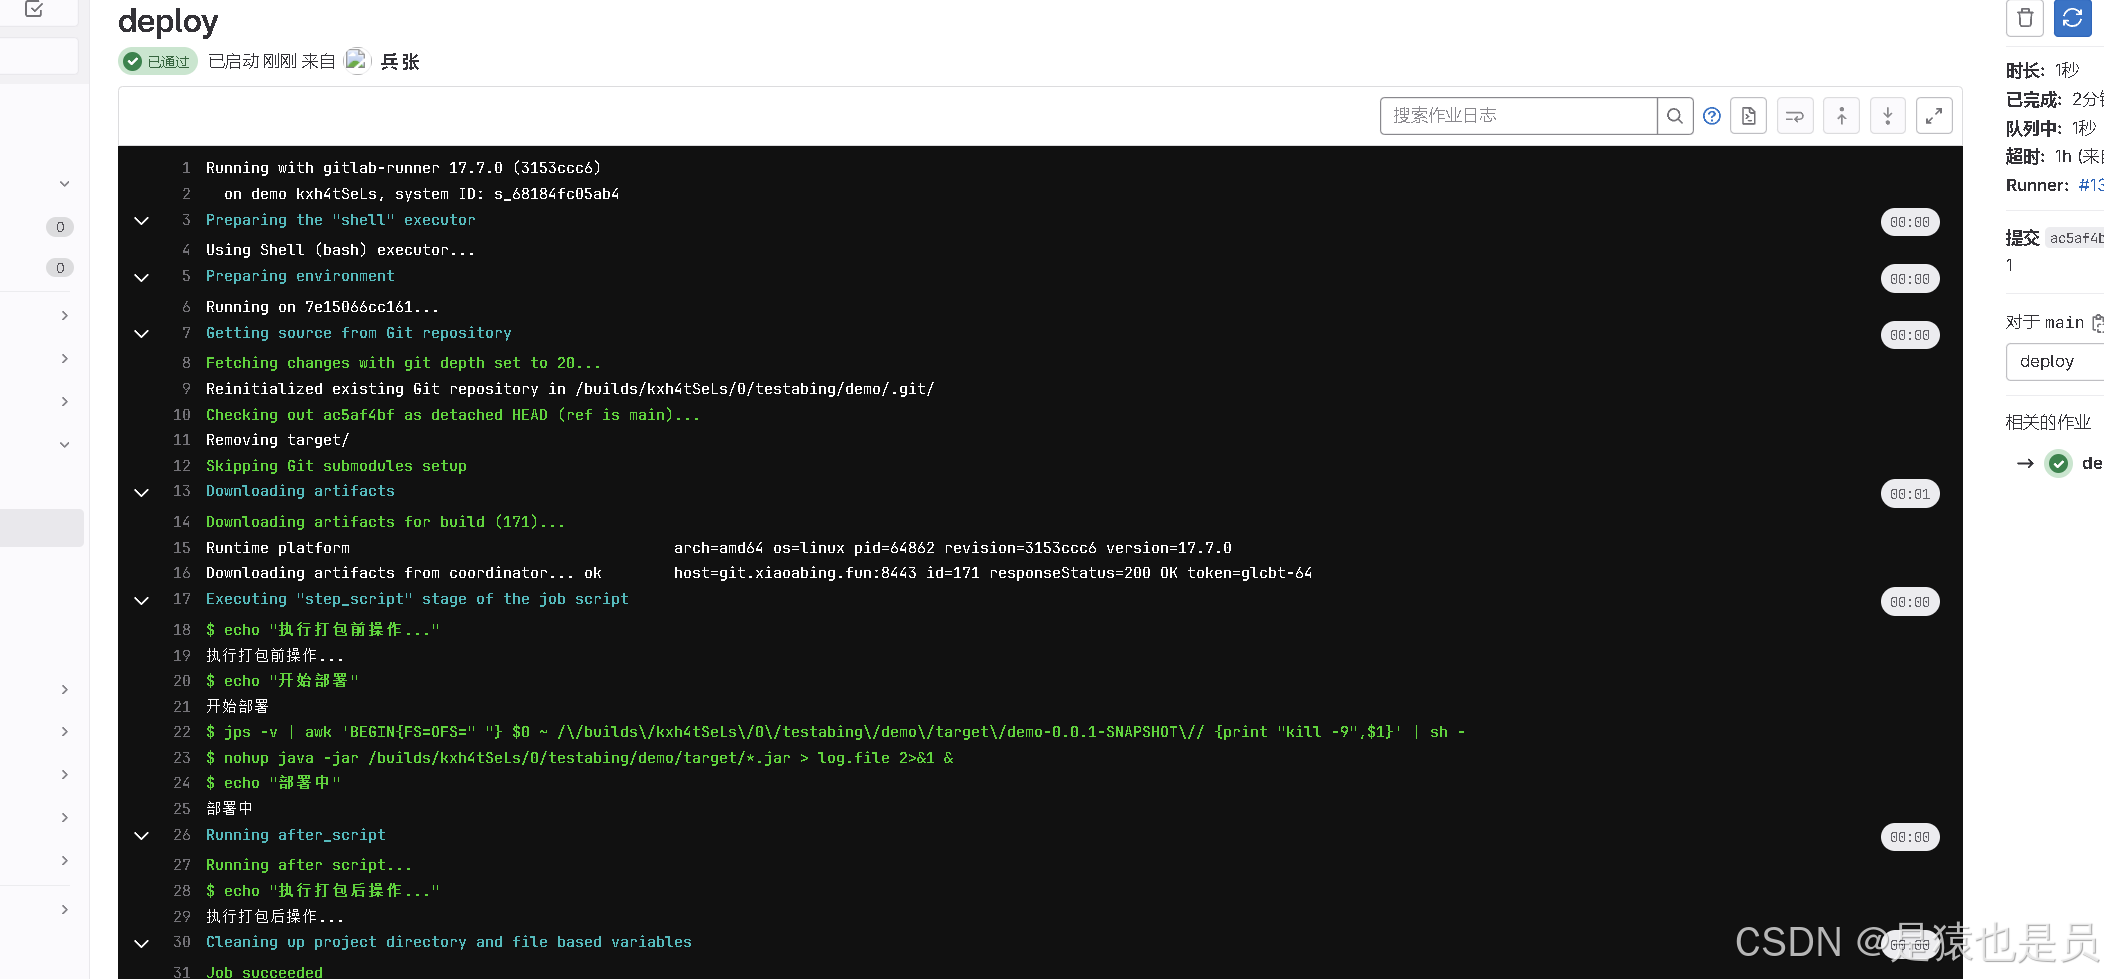2104x979 pixels.
Task: Jump to bottom of log with down-arrow icon
Action: pos(1888,116)
